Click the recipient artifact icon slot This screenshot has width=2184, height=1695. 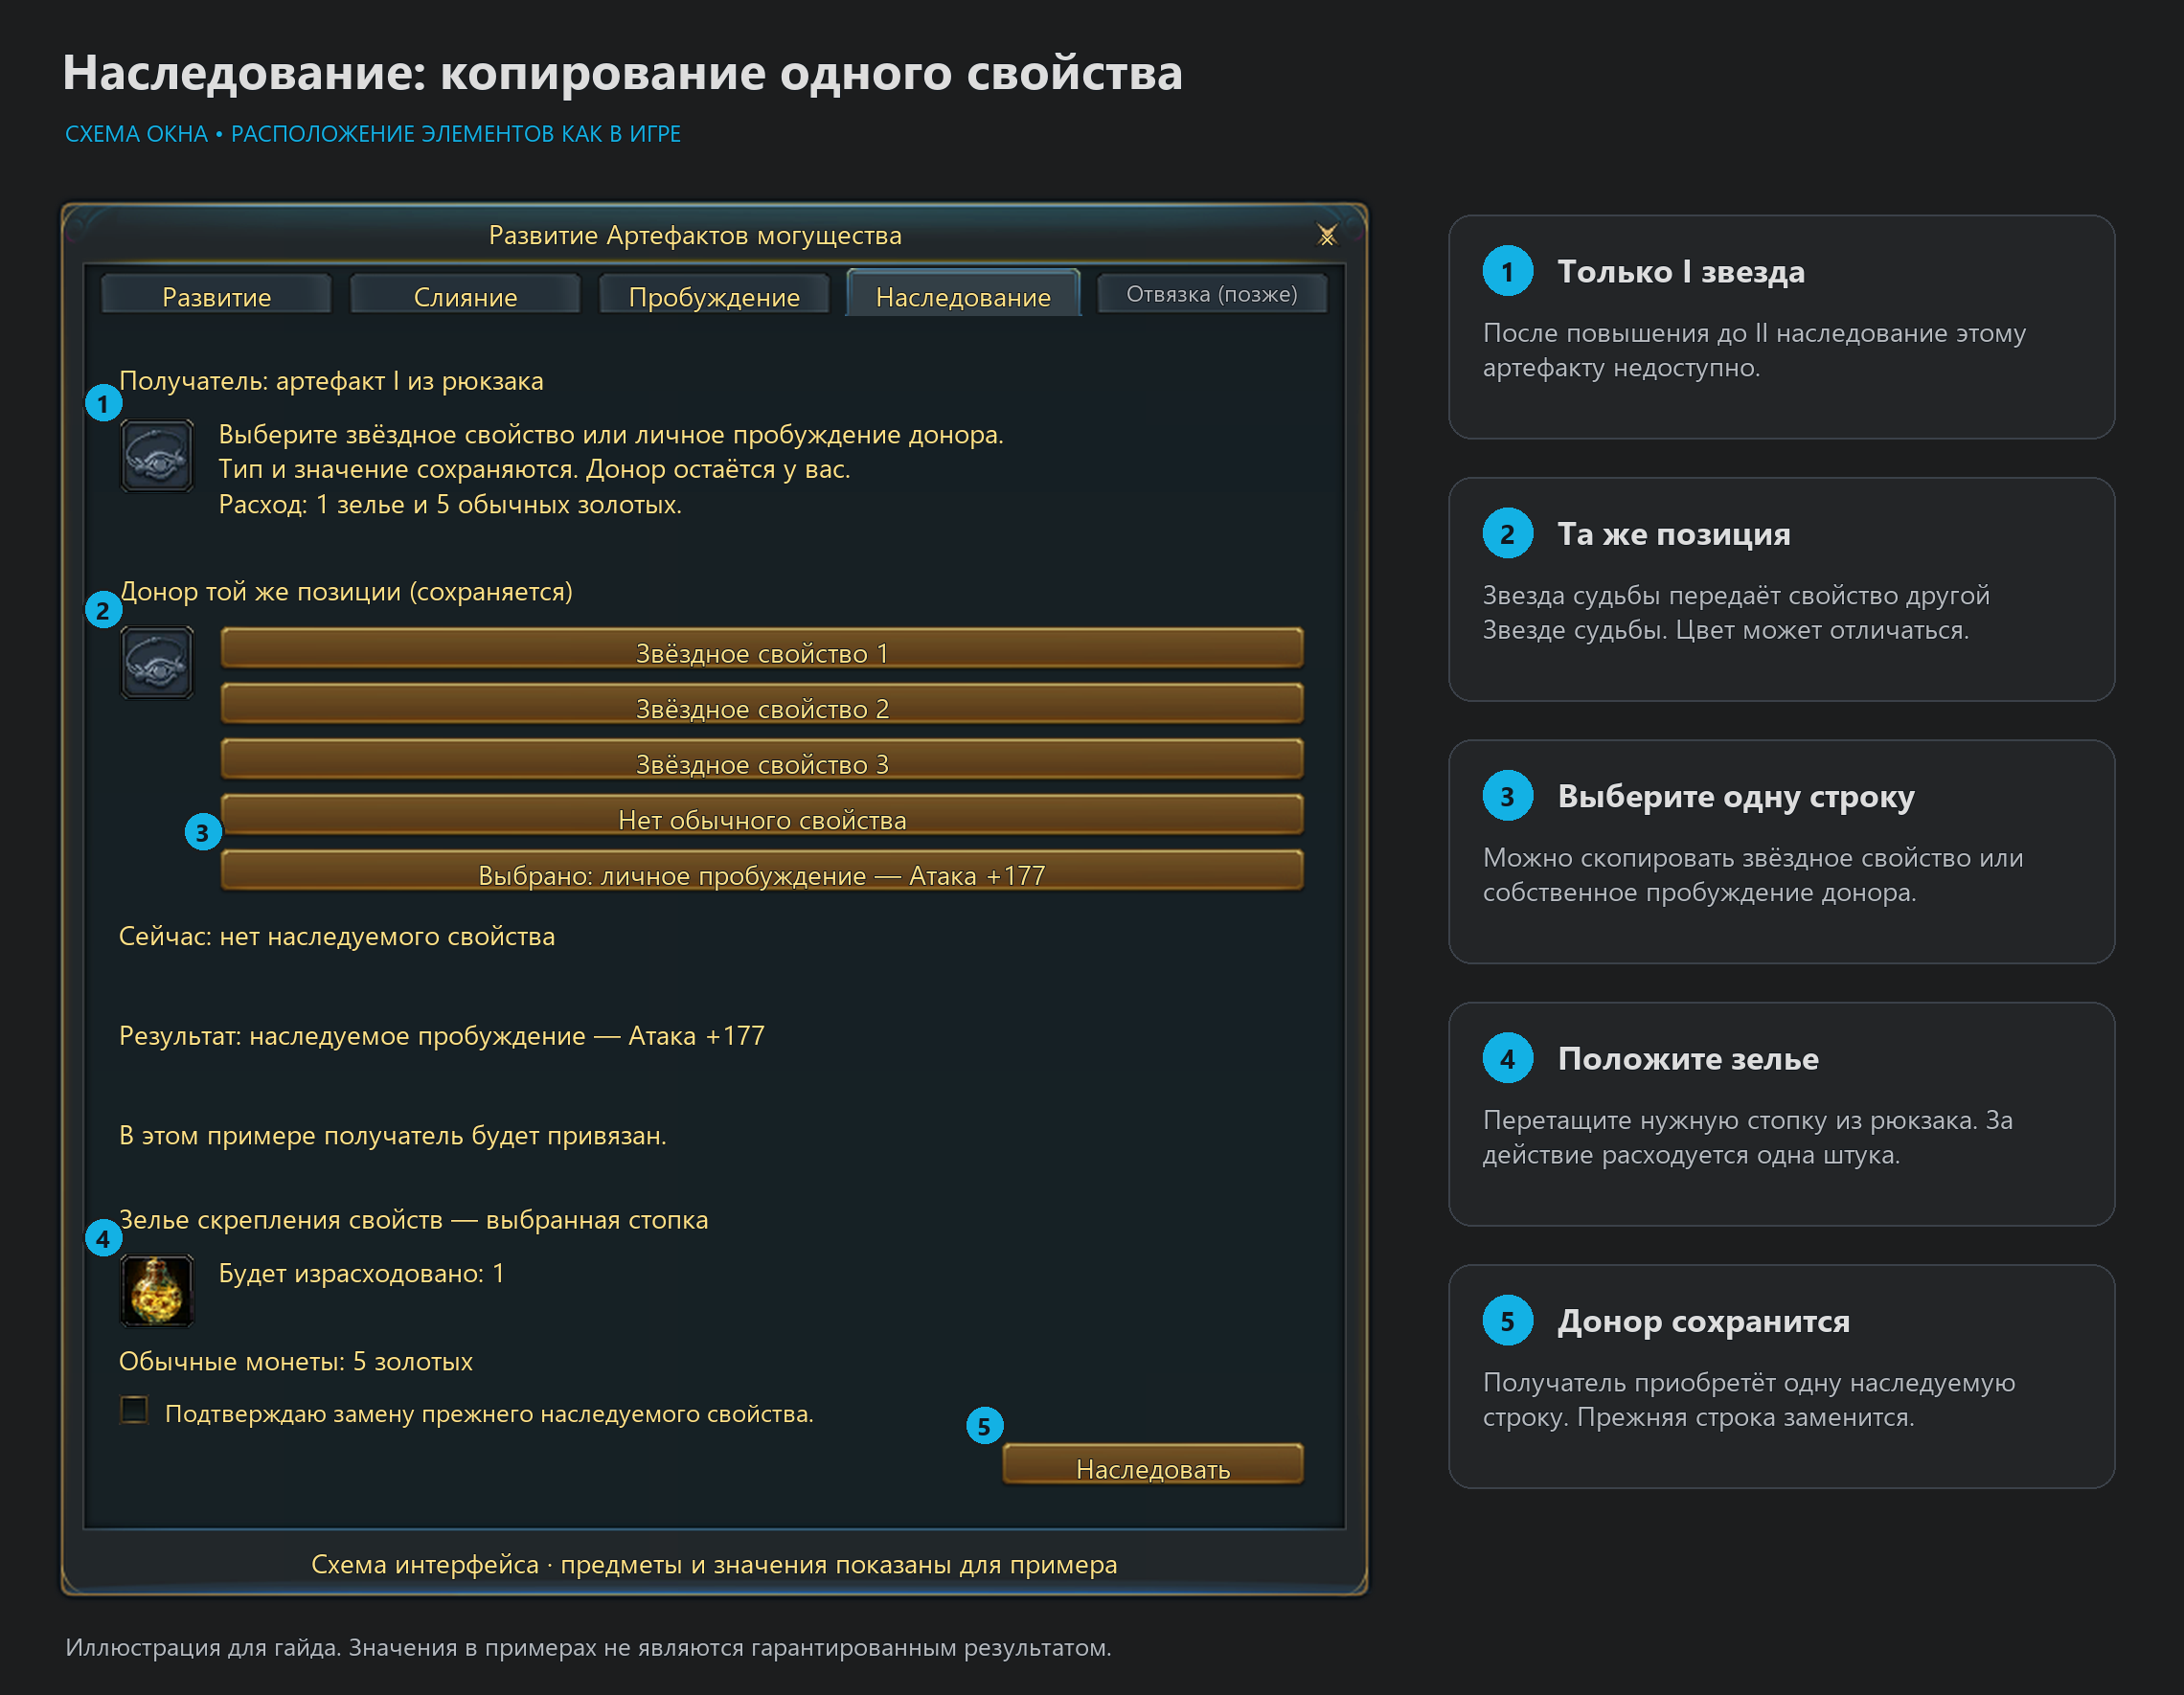(157, 456)
